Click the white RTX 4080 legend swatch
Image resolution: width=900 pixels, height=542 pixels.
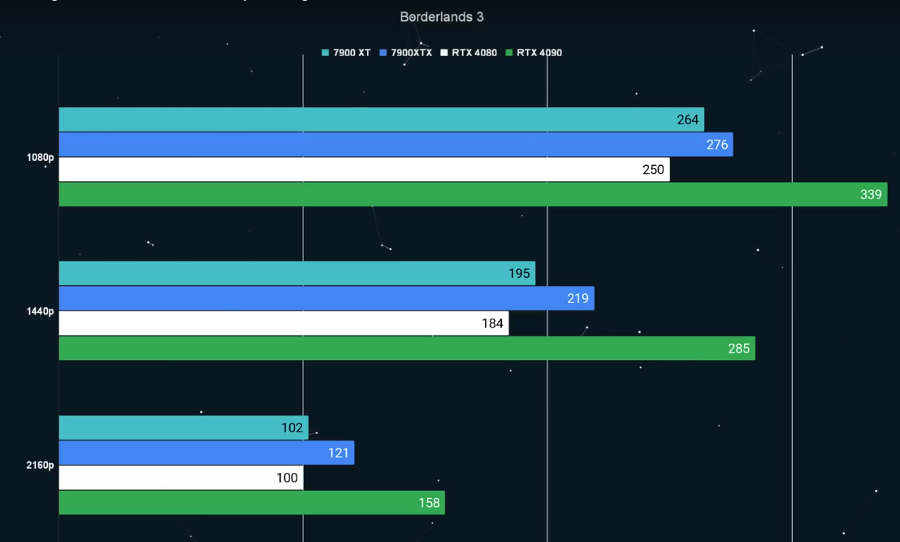[x=444, y=53]
